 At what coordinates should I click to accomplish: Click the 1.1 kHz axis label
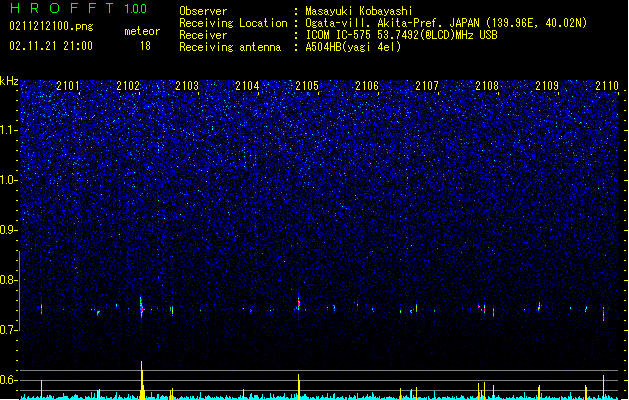[x=9, y=130]
